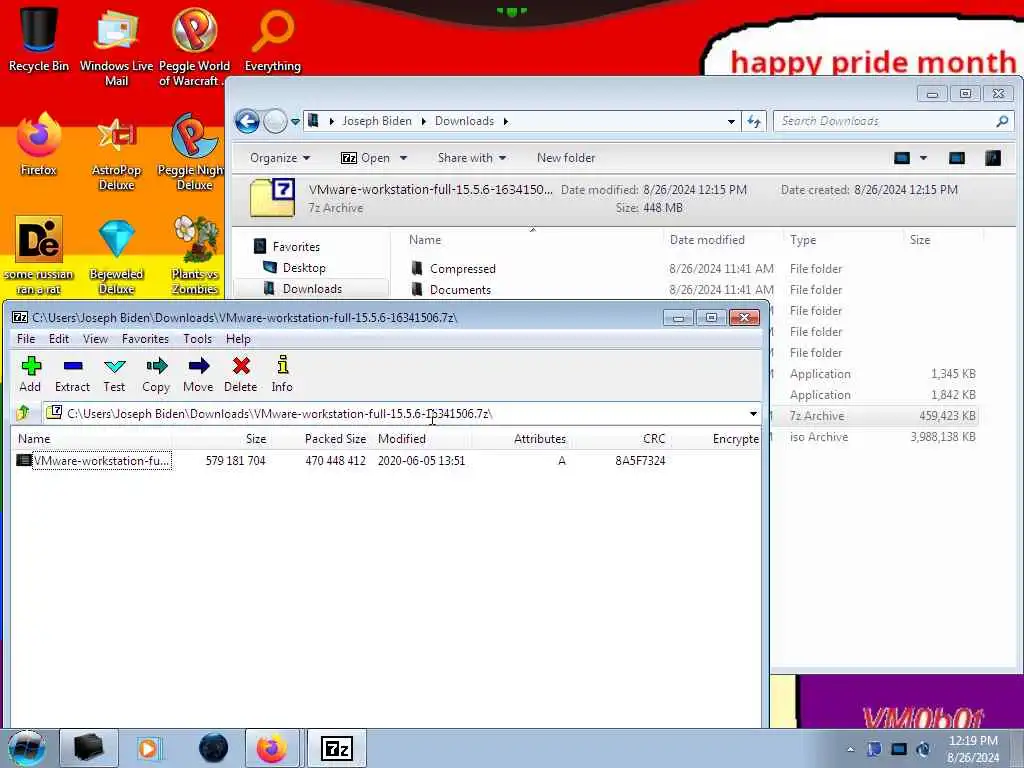1024x768 pixels.
Task: Click the Back arrow in Explorer window
Action: [x=247, y=121]
